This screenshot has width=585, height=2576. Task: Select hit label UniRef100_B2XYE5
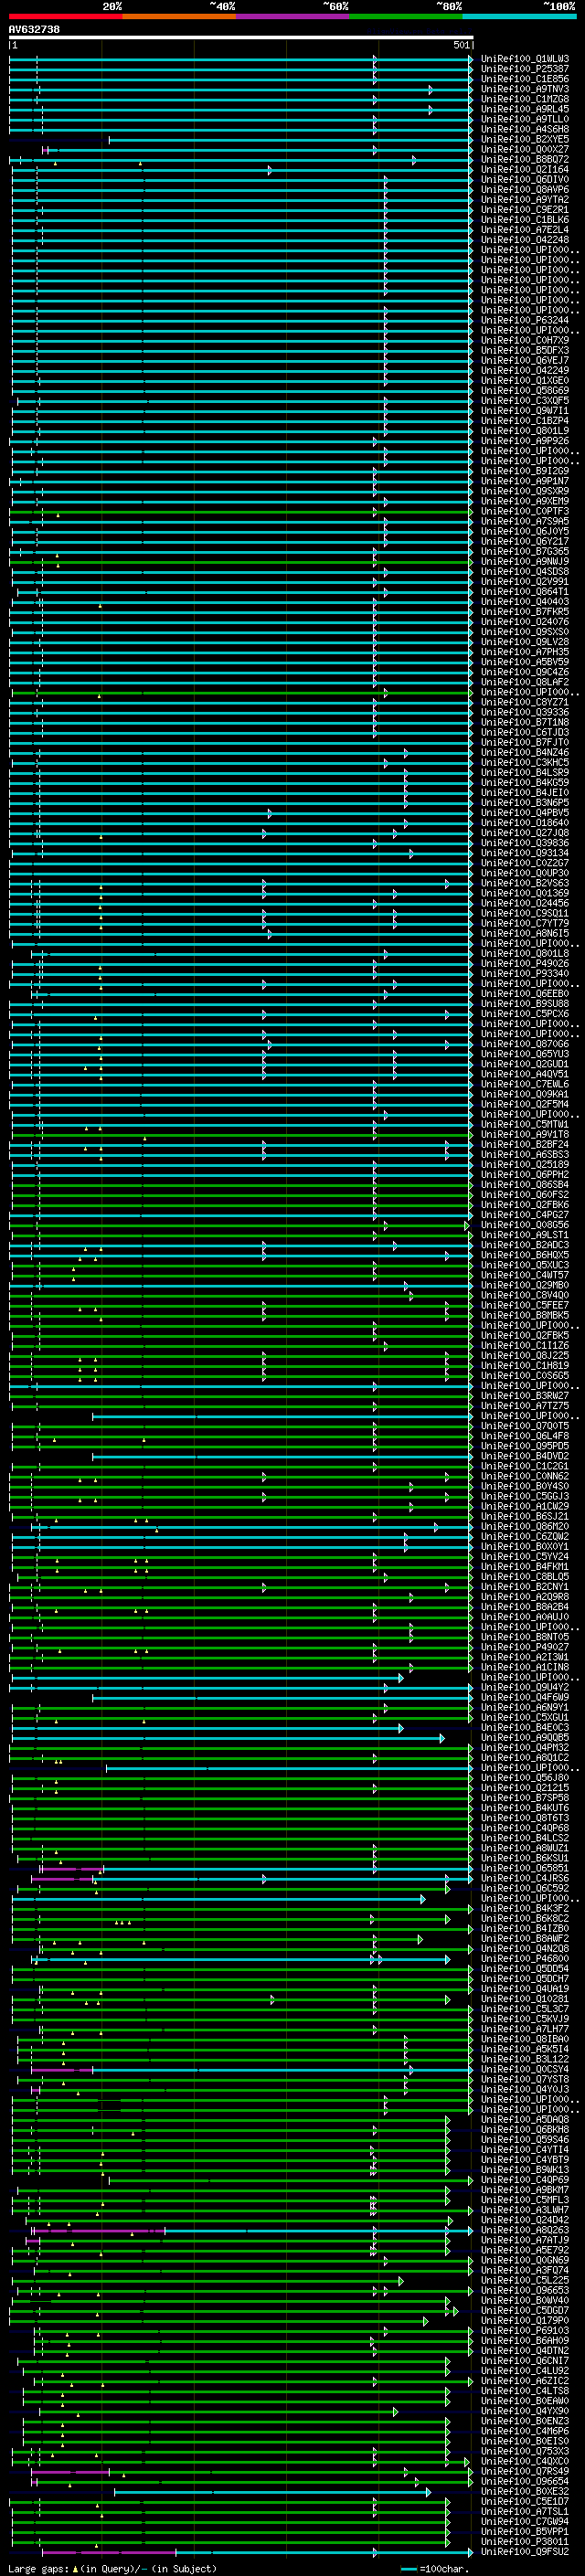525,139
